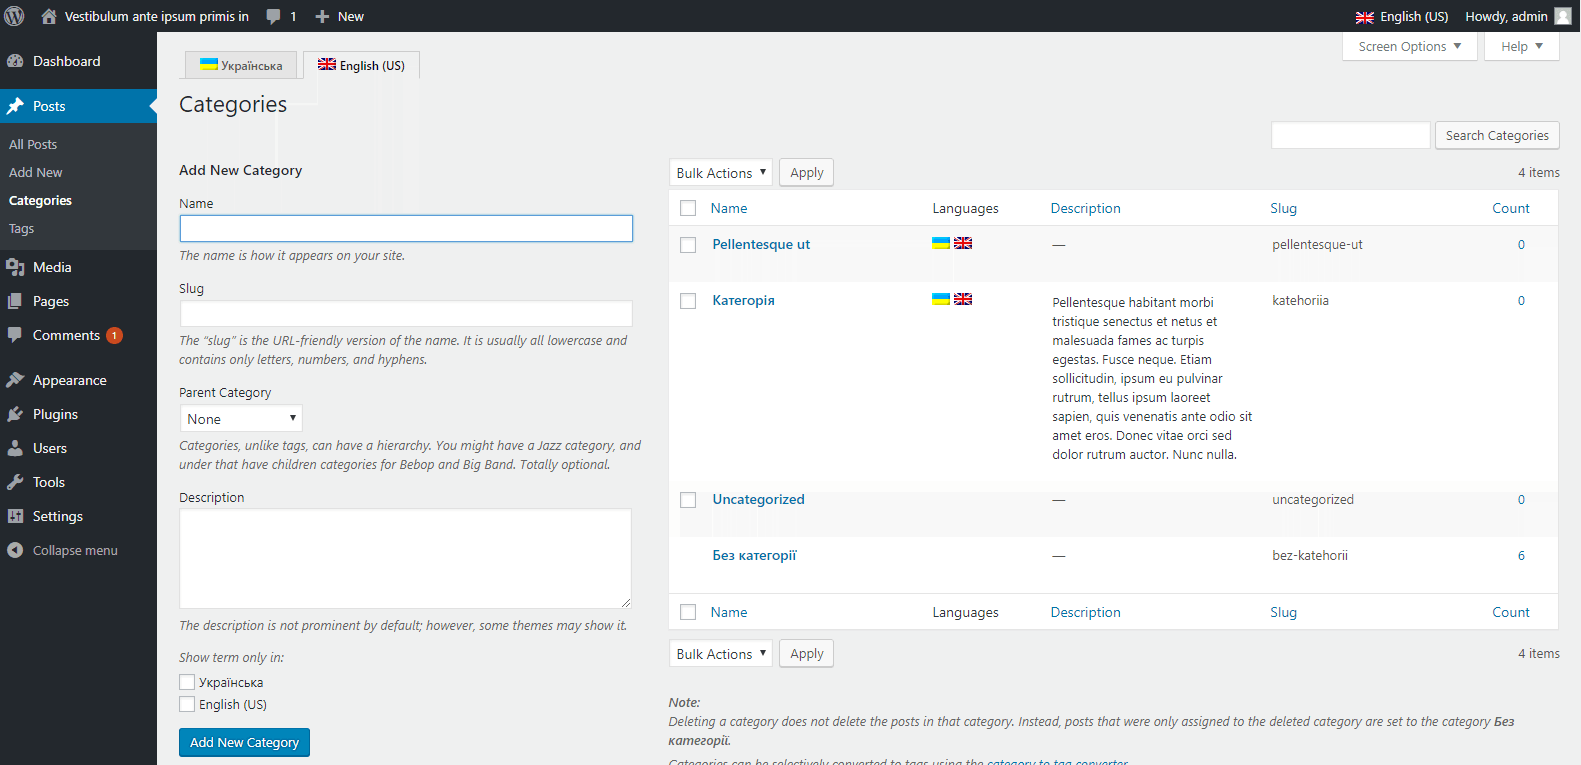Open the Howdy, admin account menu
The width and height of the screenshot is (1581, 765).
pos(1518,16)
